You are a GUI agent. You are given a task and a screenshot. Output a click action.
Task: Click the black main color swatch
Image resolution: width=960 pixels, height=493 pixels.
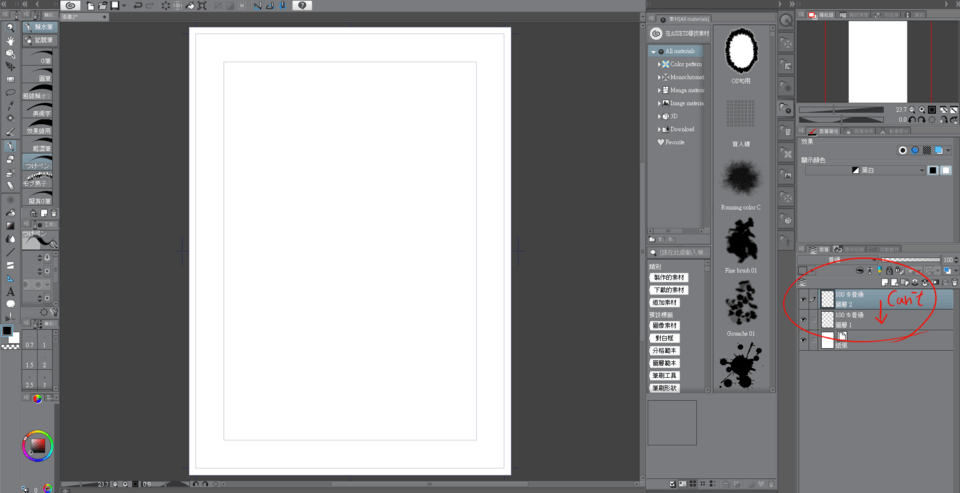[x=7, y=331]
